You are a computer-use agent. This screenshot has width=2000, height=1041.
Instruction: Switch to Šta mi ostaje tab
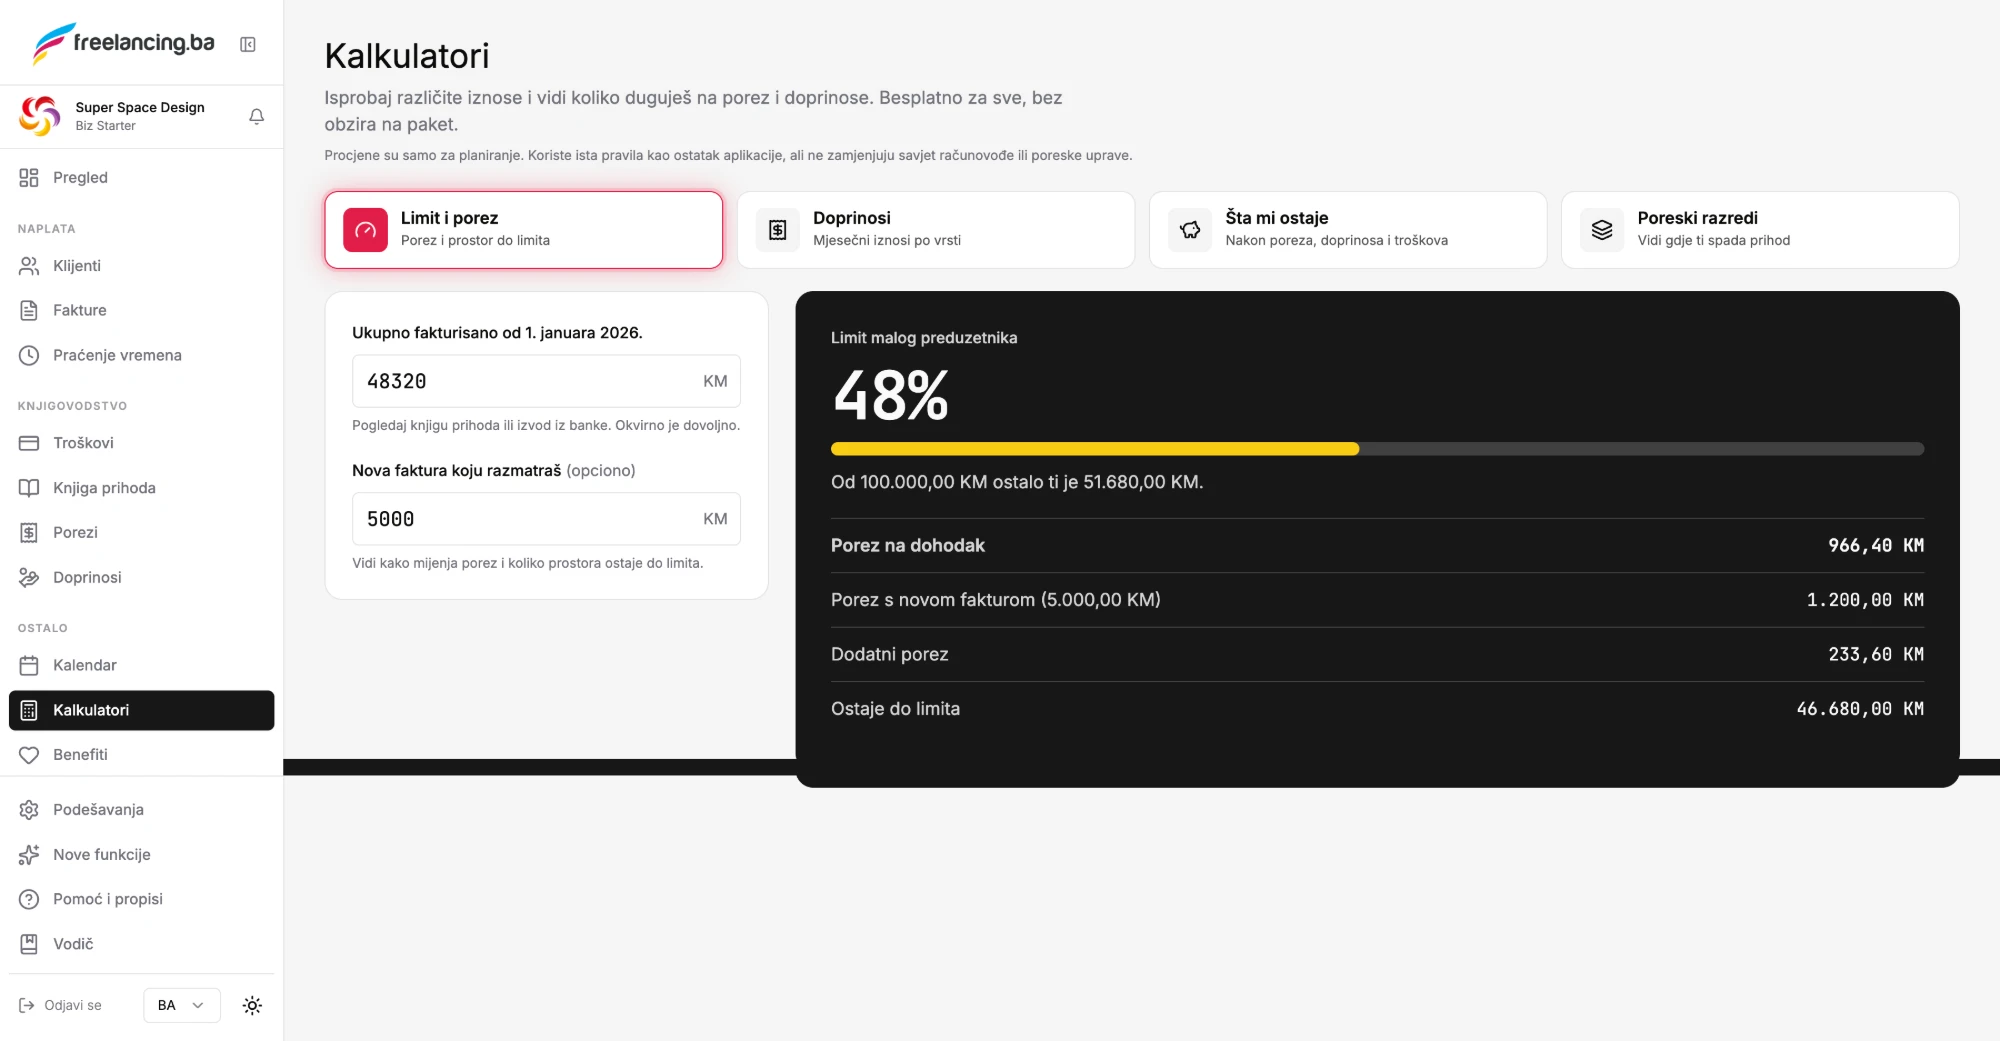(x=1348, y=230)
